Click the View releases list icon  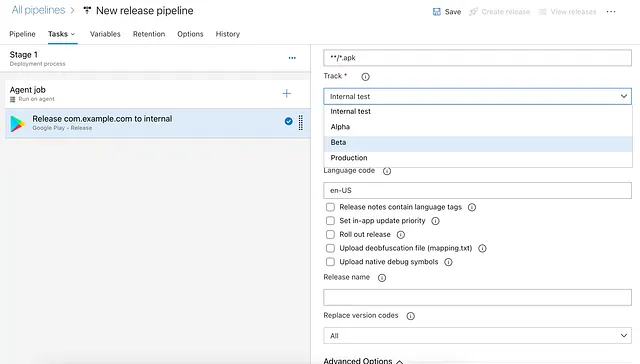coord(542,12)
